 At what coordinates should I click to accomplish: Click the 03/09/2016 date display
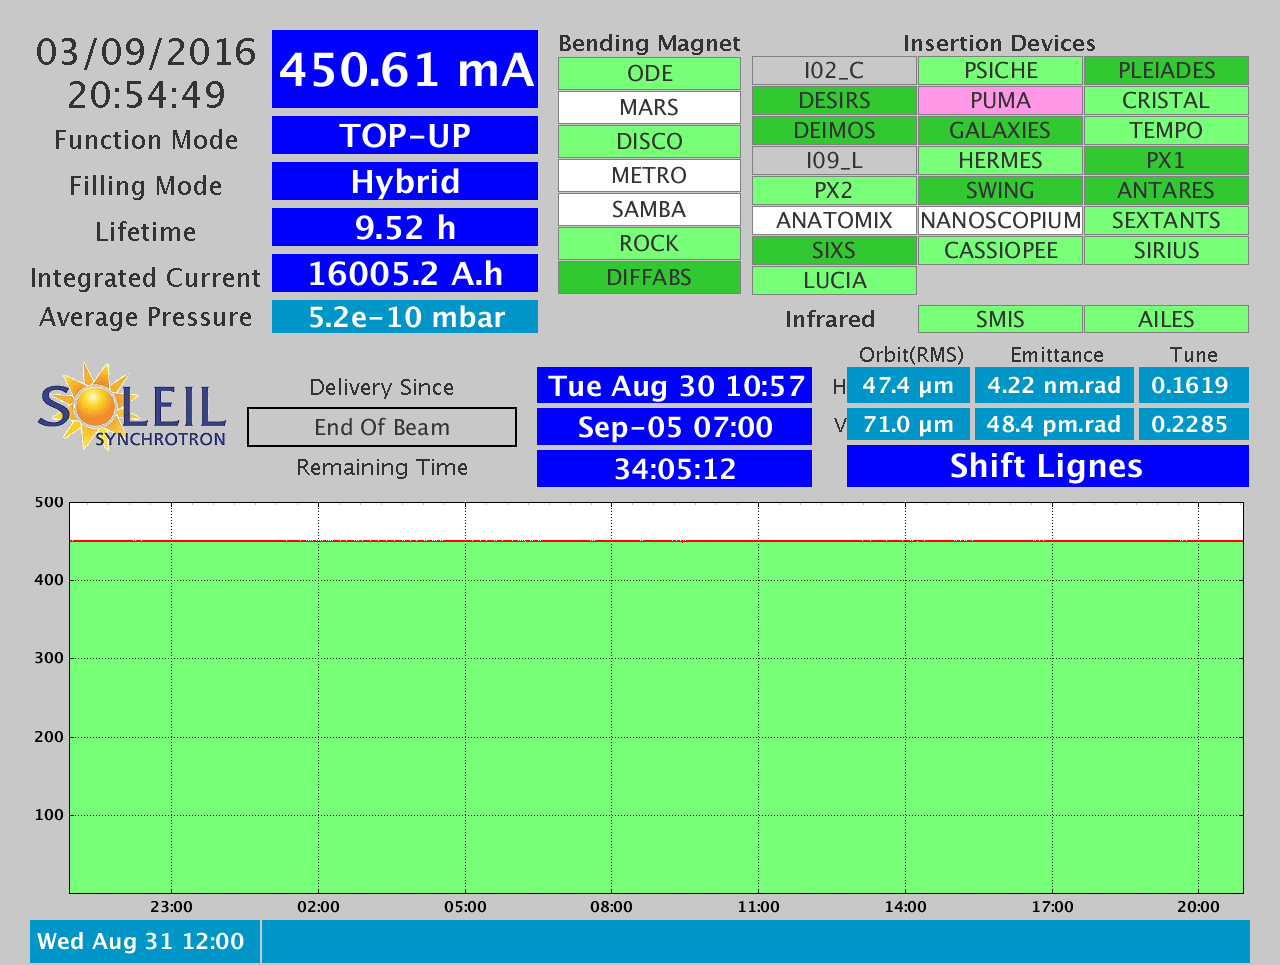pos(147,52)
